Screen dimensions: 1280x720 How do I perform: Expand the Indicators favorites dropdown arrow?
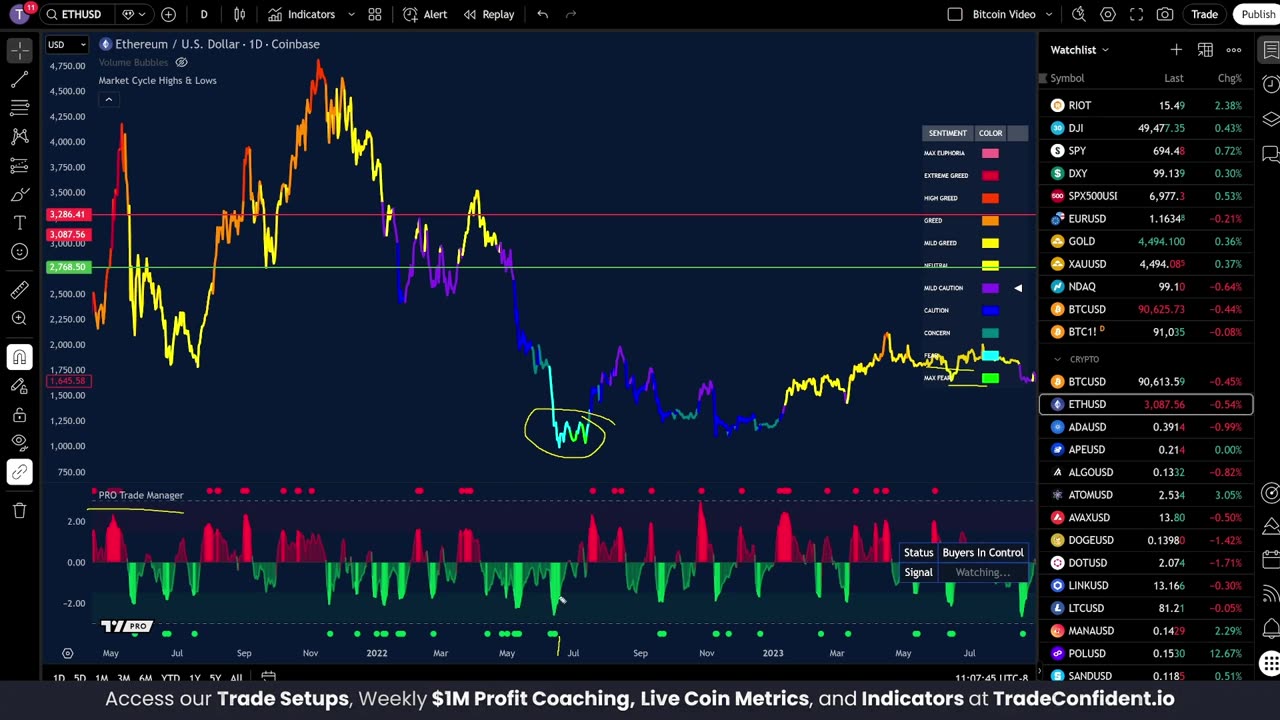pos(351,14)
